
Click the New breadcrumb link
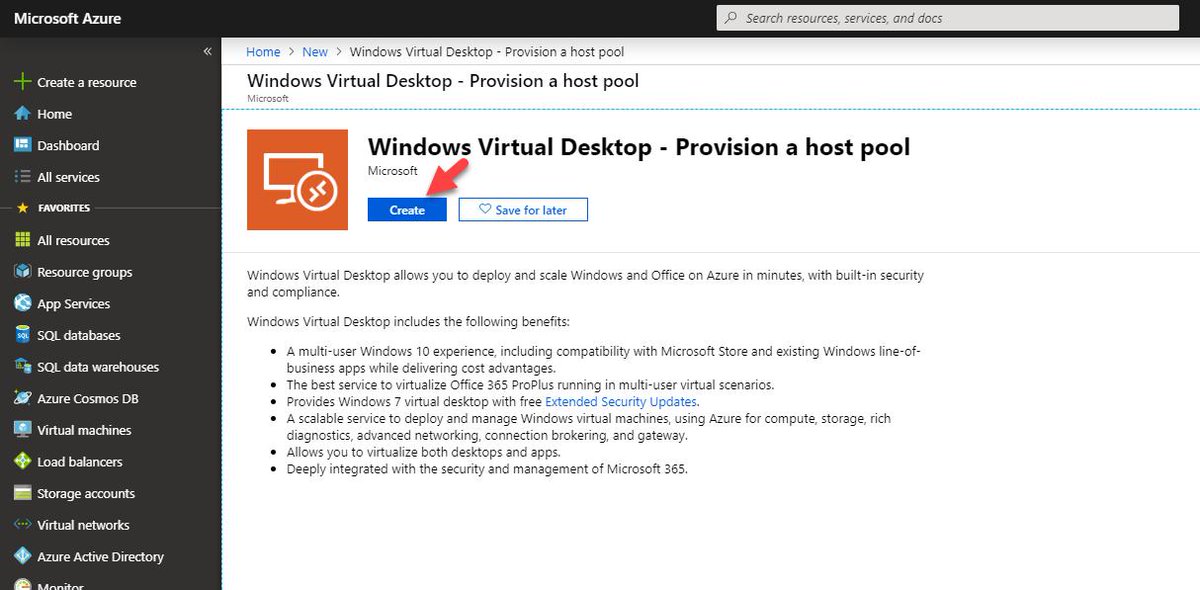[x=315, y=51]
